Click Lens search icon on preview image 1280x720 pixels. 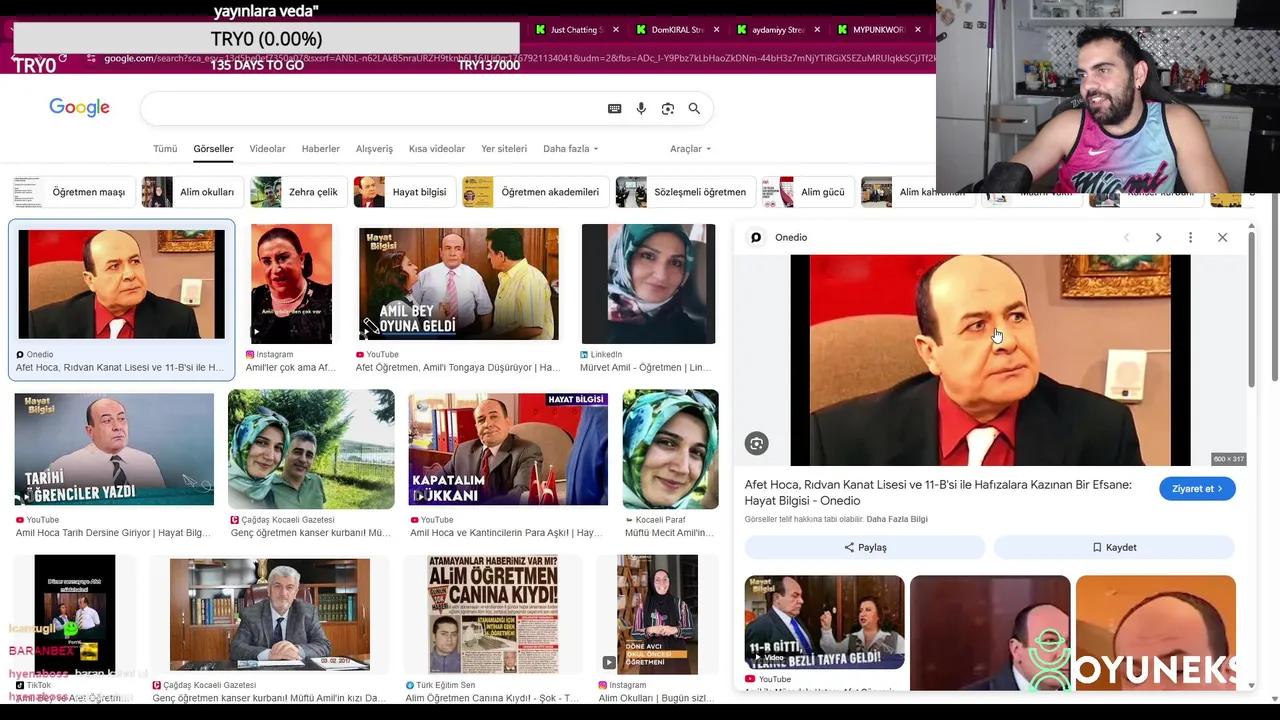tap(757, 443)
